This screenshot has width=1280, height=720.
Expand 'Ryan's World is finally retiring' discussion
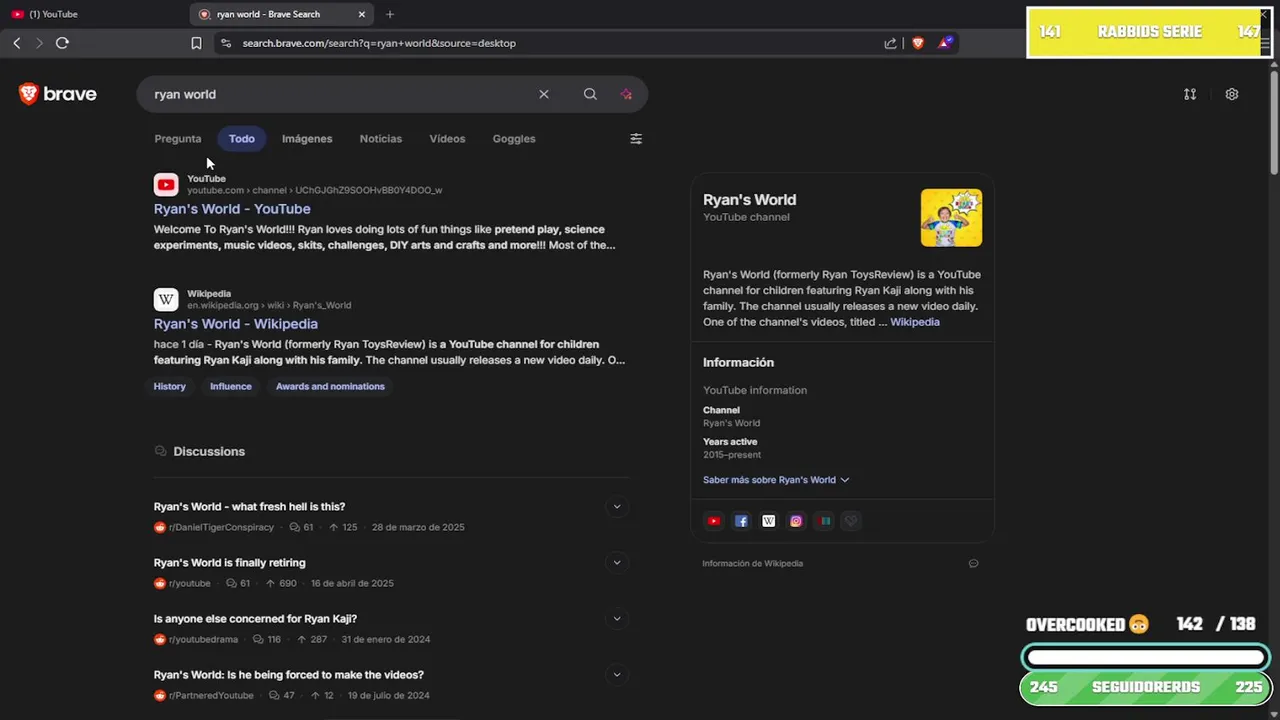[x=617, y=563]
